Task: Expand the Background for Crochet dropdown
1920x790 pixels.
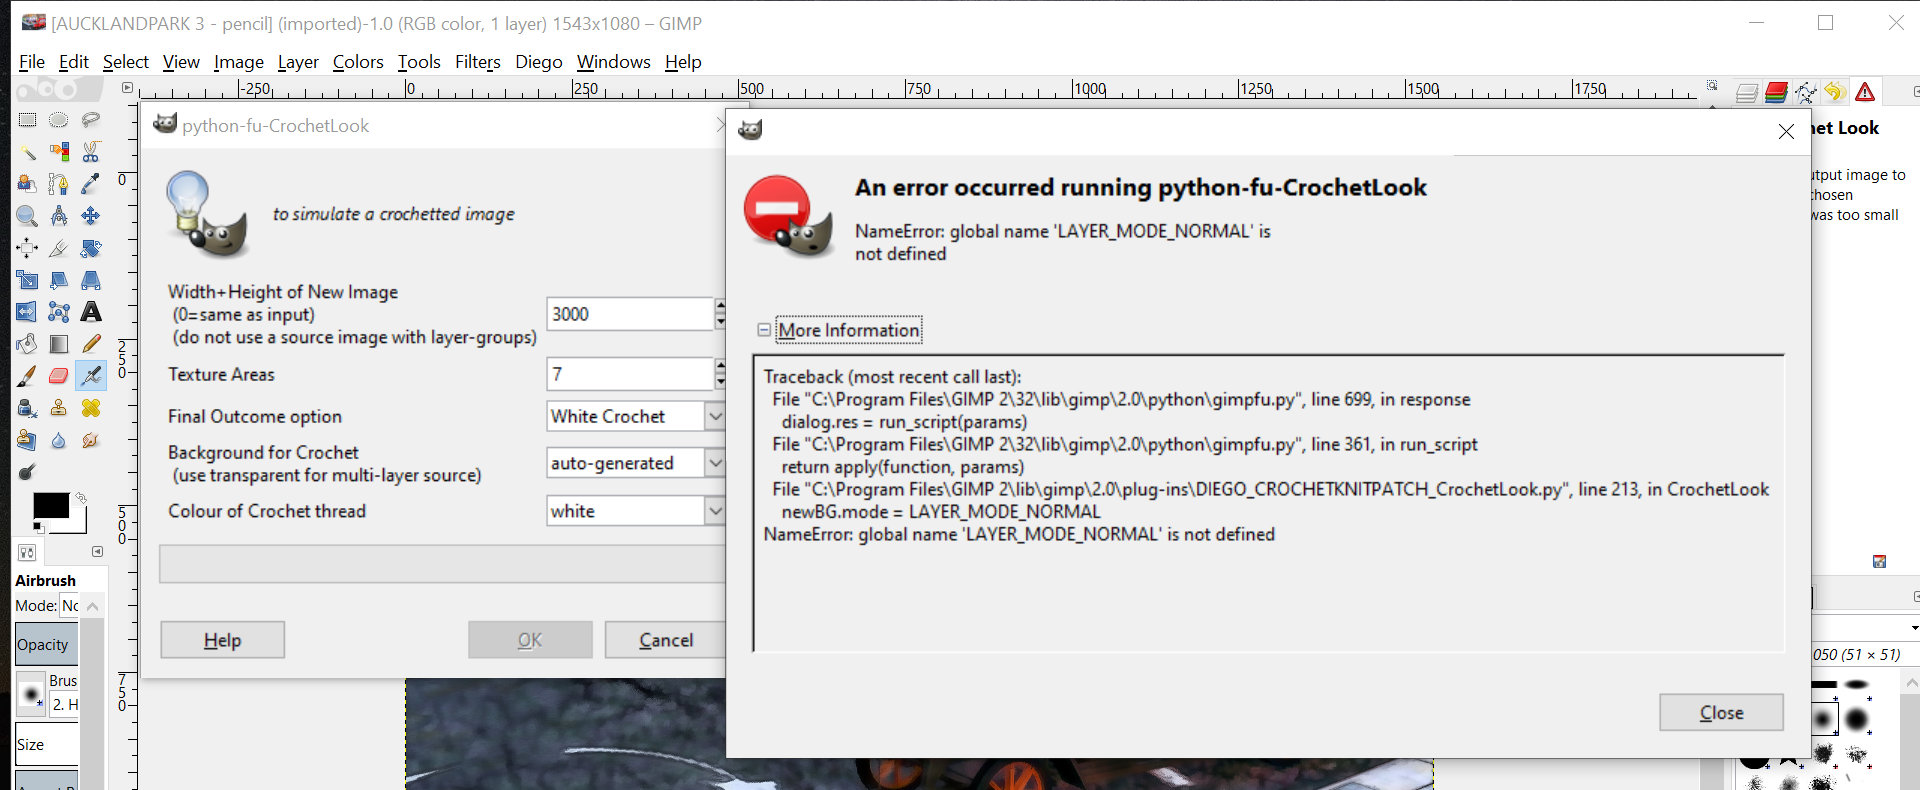Action: coord(635,463)
